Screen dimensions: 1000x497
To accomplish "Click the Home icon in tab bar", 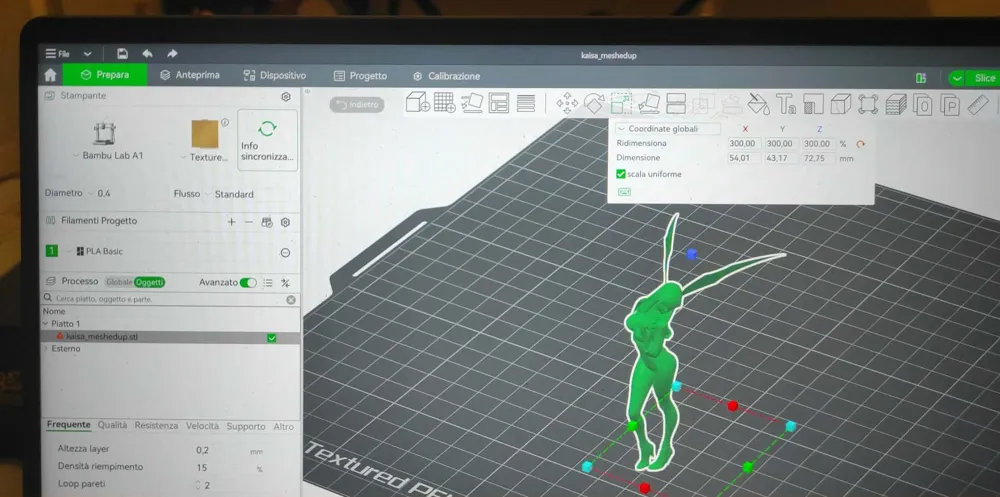I will (x=50, y=76).
